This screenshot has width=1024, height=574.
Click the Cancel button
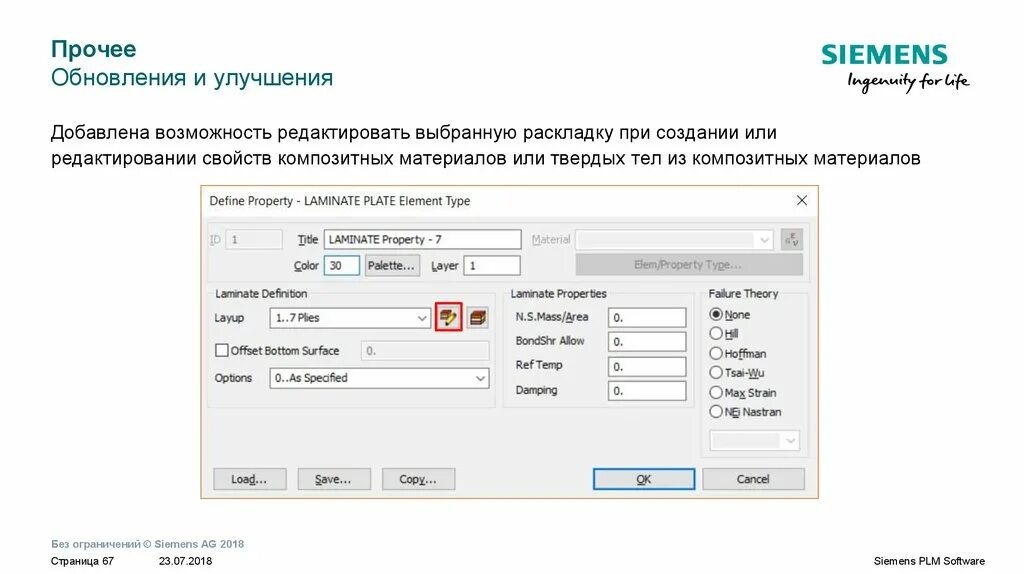pyautogui.click(x=754, y=479)
